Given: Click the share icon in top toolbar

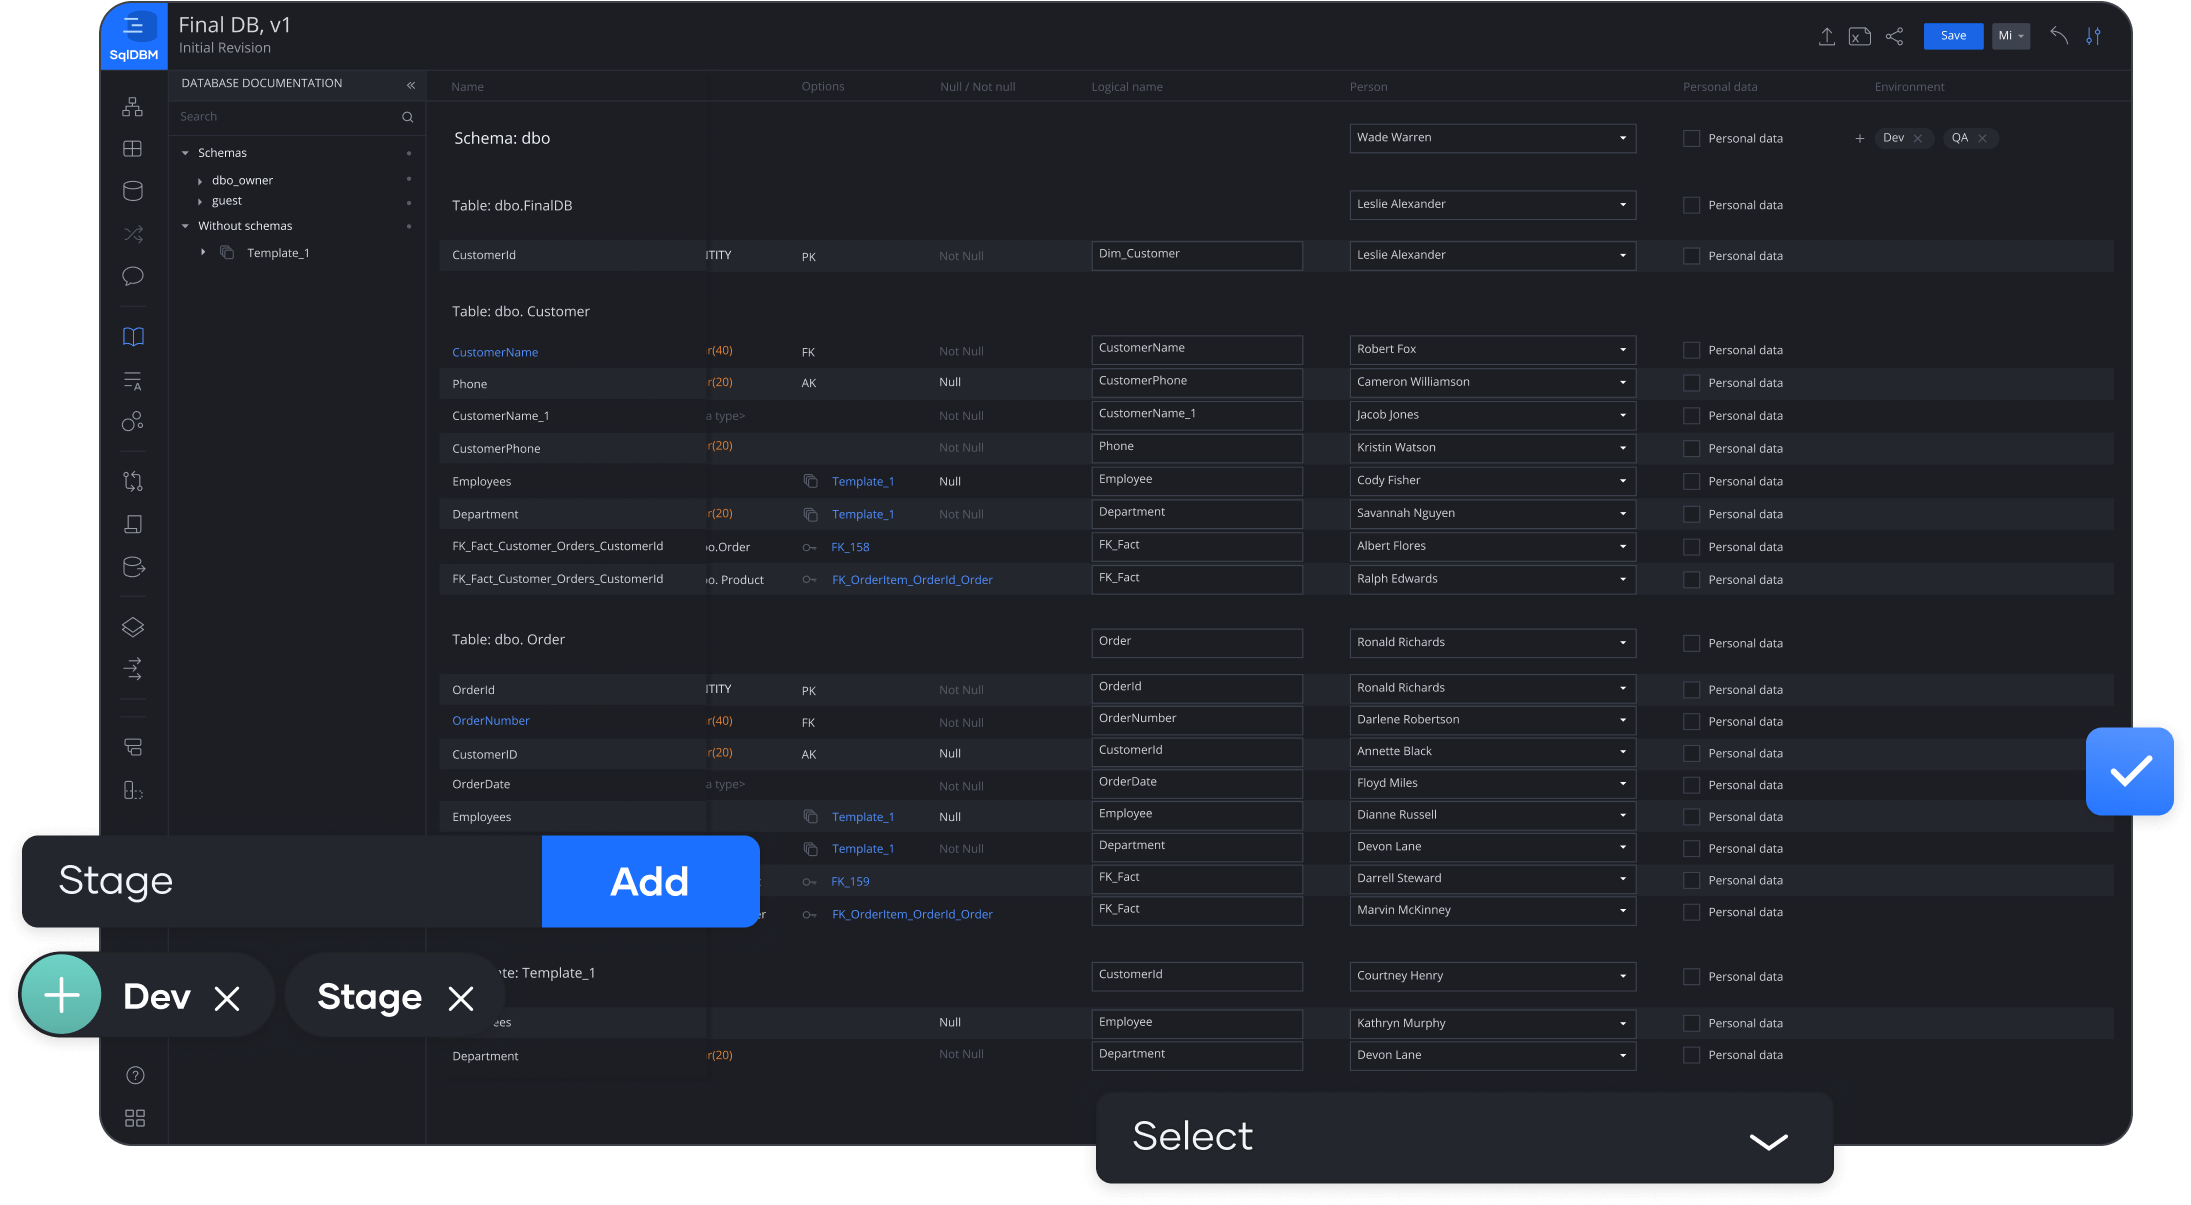Looking at the screenshot, I should (1894, 37).
